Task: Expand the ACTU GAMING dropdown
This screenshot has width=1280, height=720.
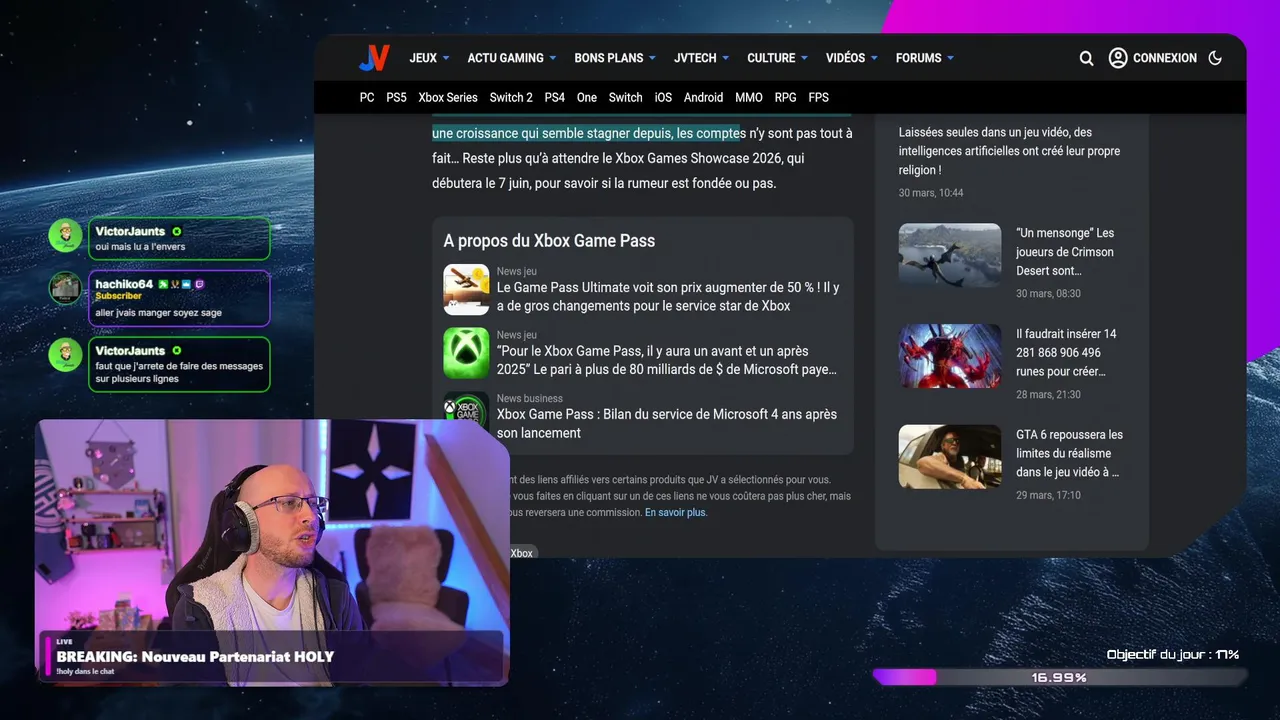Action: click(x=512, y=58)
